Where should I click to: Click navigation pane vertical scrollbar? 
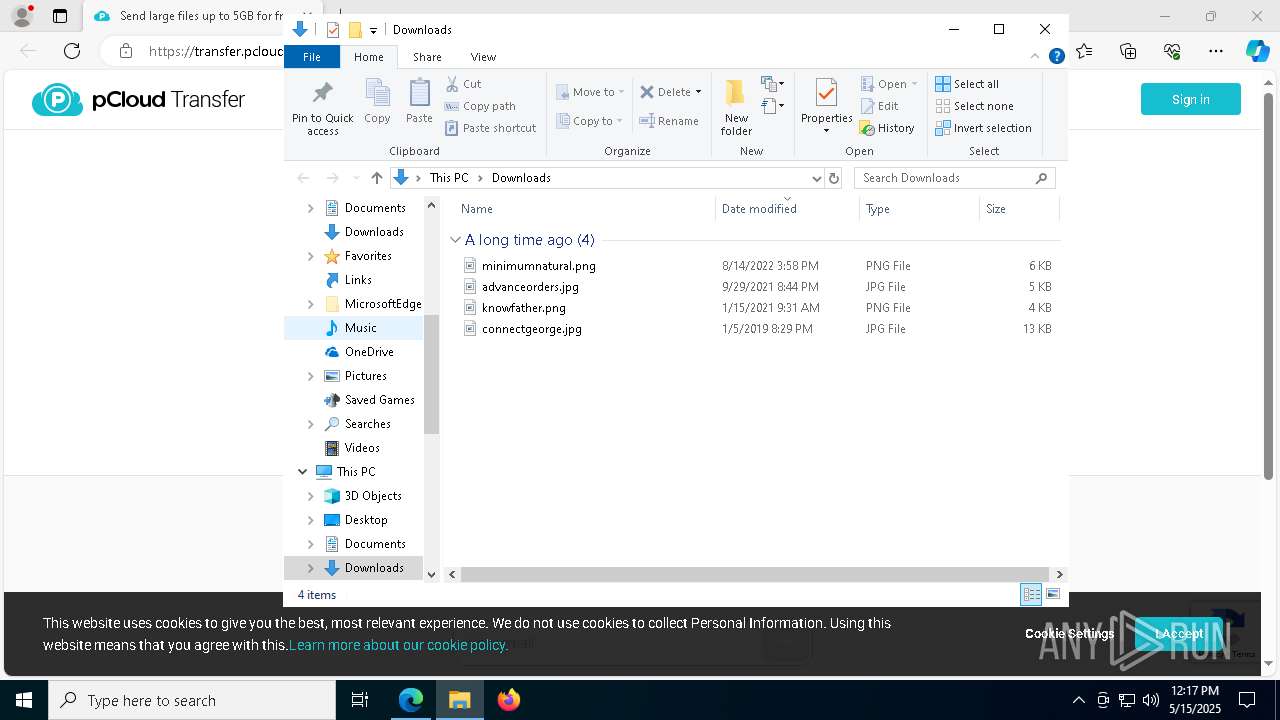[x=431, y=374]
